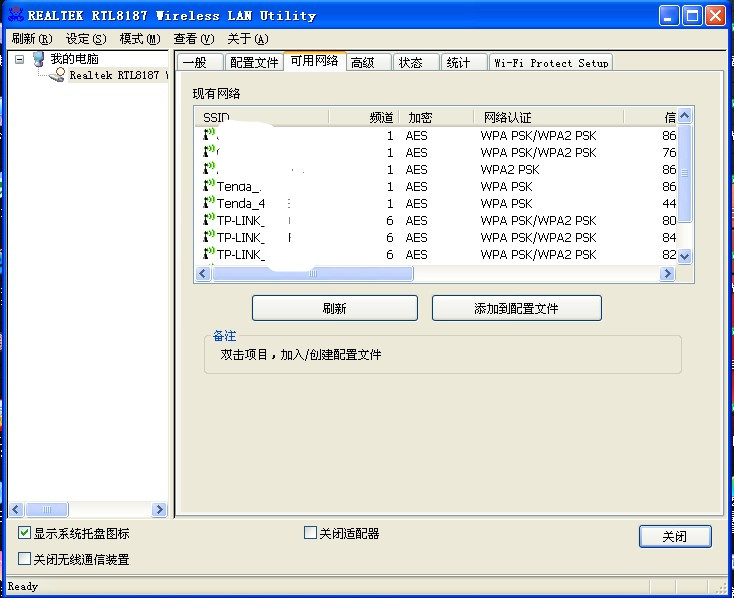The width and height of the screenshot is (734, 598).
Task: Sort by the 网络认证 column header
Action: (x=549, y=117)
